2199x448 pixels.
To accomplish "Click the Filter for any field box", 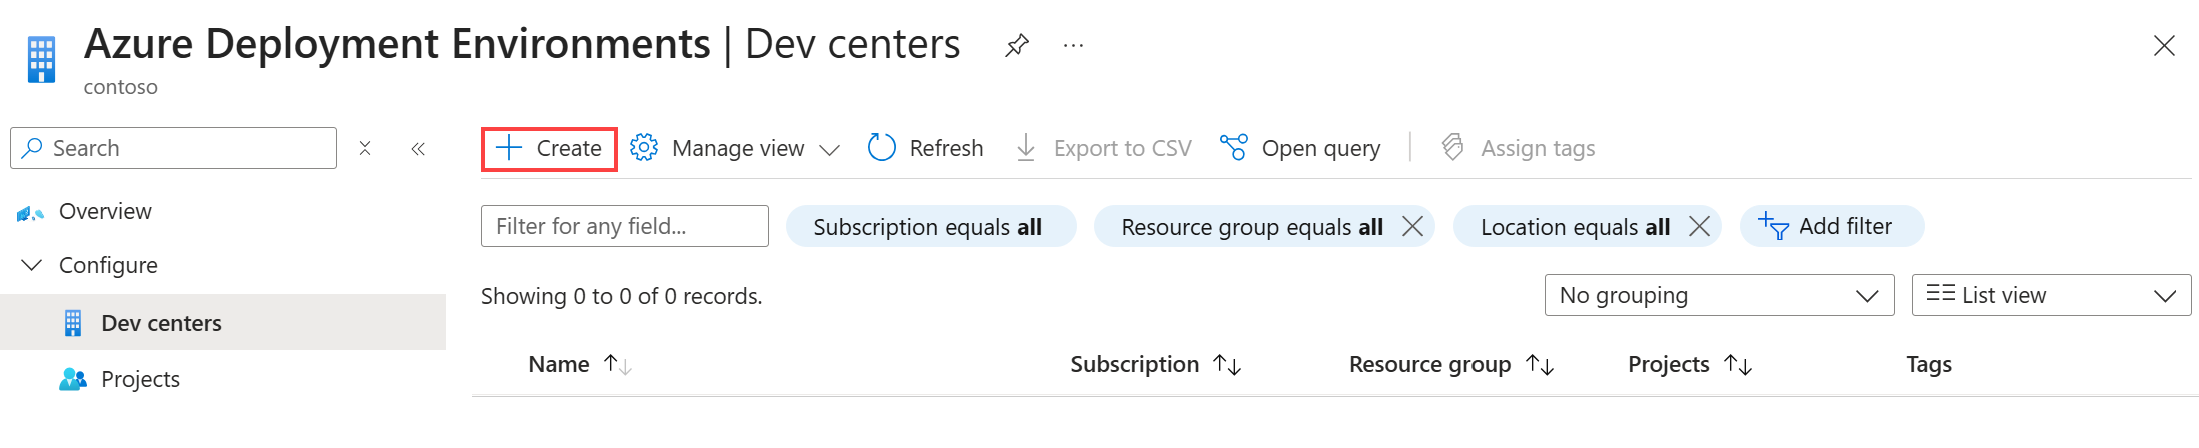I will tap(624, 227).
